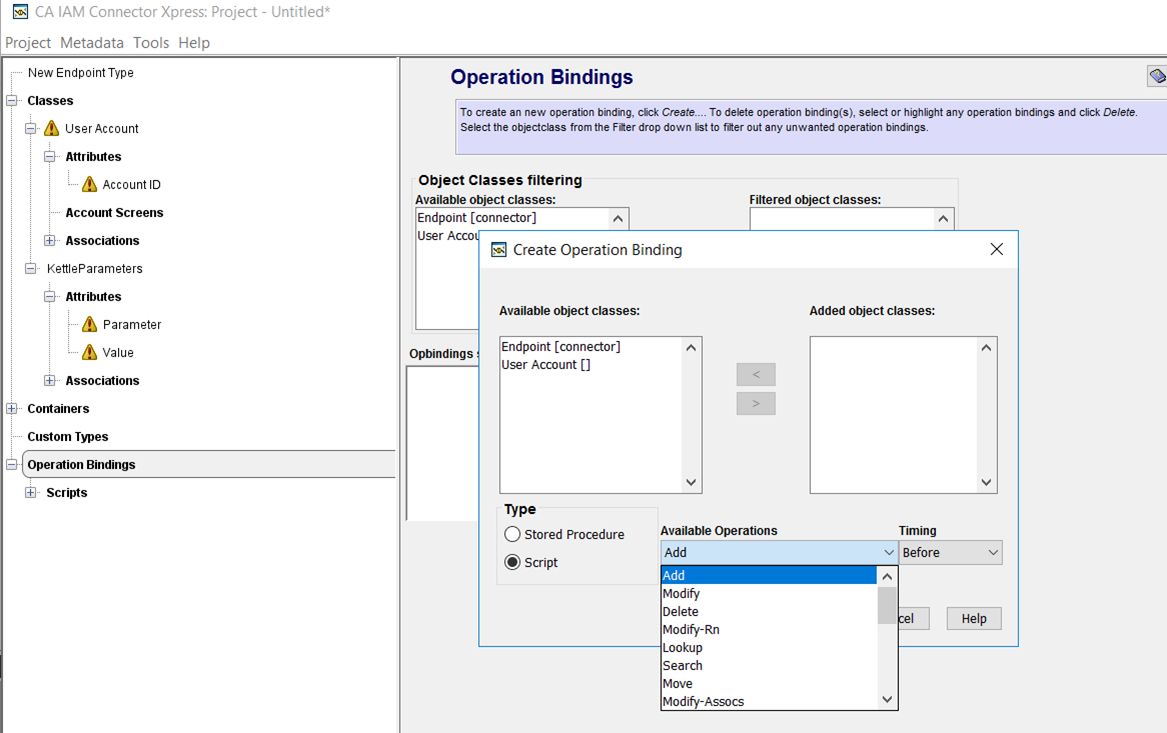Open the help book icon beside Operation Bindings heading

[x=1157, y=76]
